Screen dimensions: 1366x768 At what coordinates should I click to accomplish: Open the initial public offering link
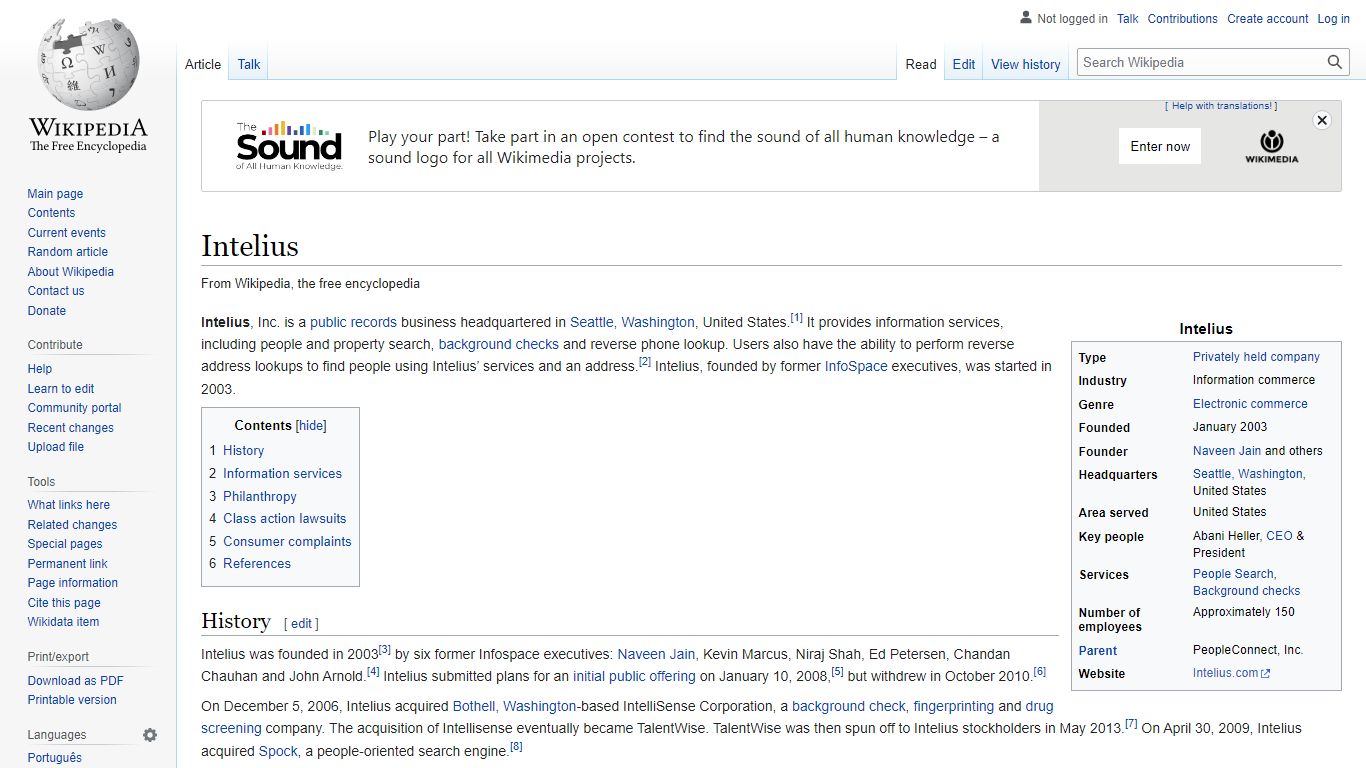tap(634, 676)
